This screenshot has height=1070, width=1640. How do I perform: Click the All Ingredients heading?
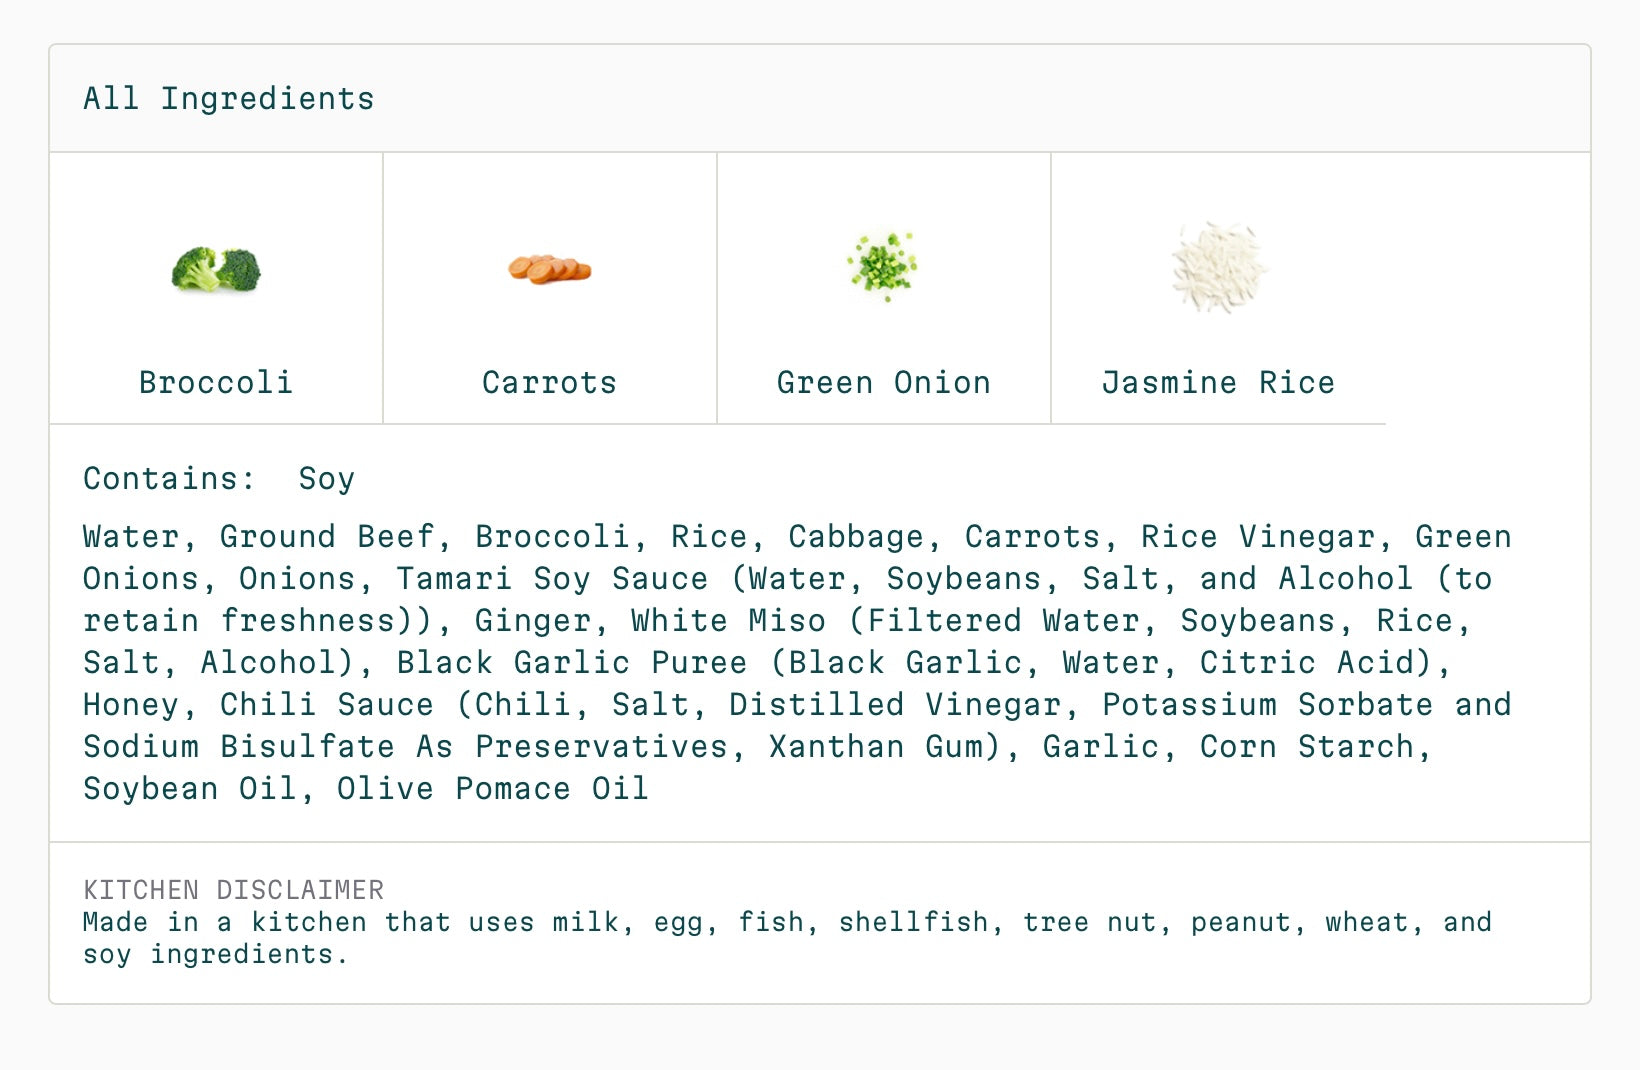[228, 98]
